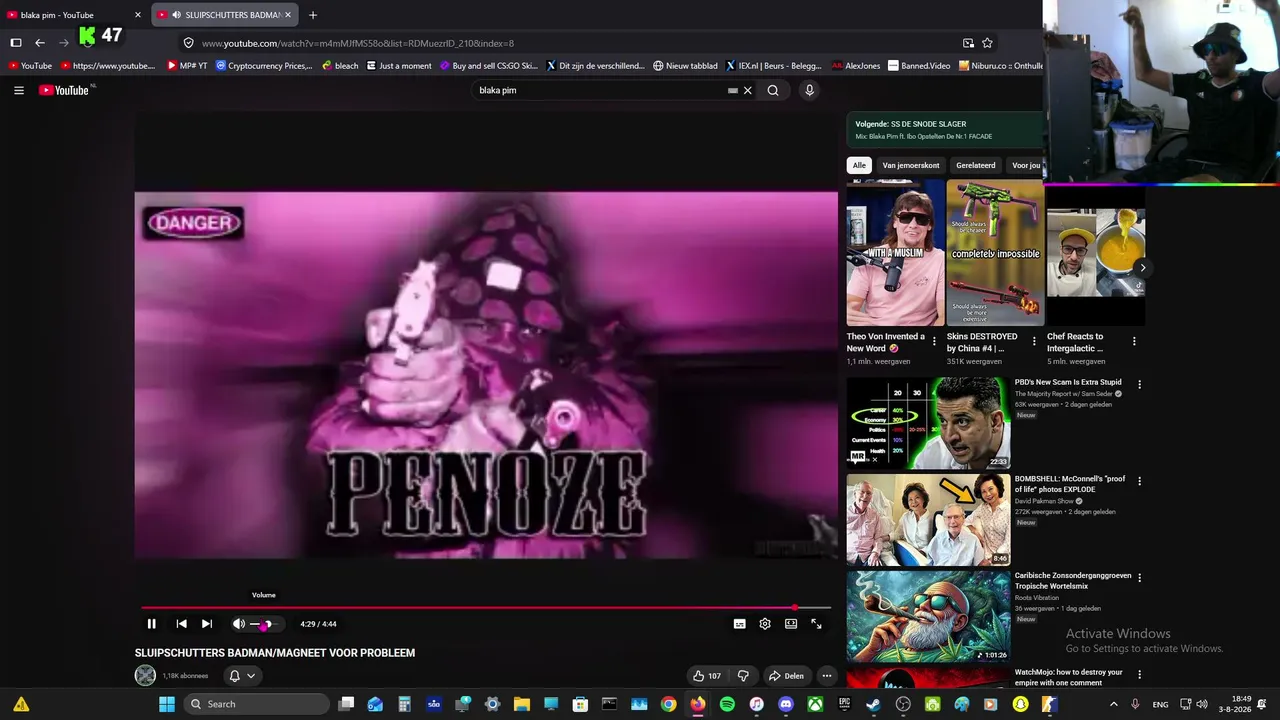This screenshot has width=1280, height=720.
Task: Click the taskbar Search box
Action: [x=256, y=704]
